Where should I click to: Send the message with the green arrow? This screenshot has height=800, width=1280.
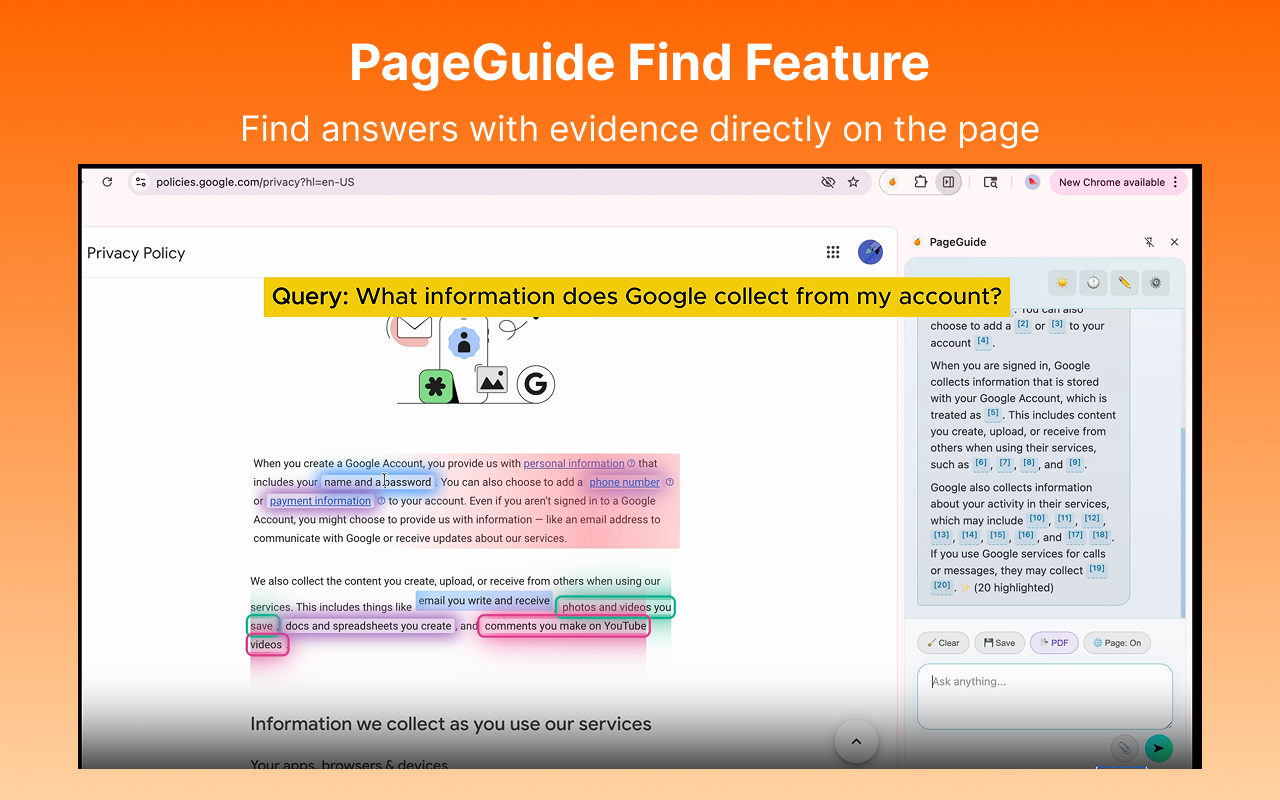tap(1159, 748)
